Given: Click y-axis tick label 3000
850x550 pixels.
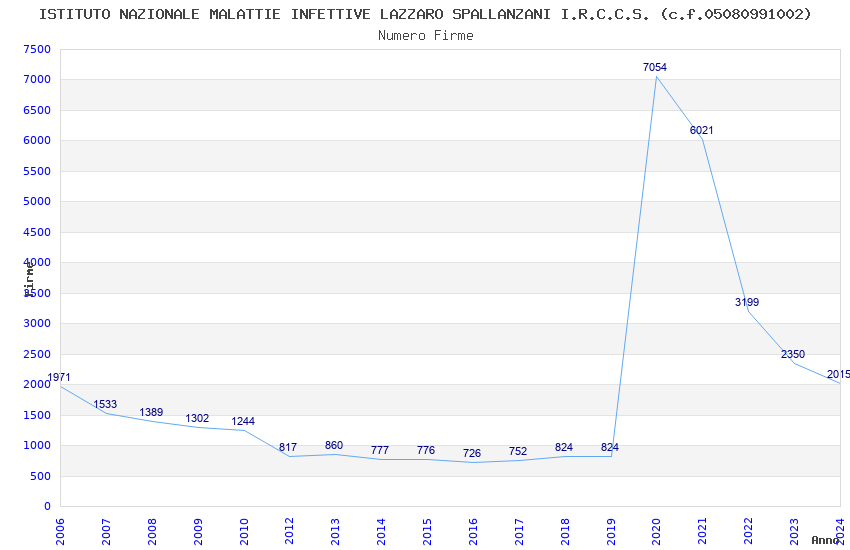Looking at the screenshot, I should (37, 324).
